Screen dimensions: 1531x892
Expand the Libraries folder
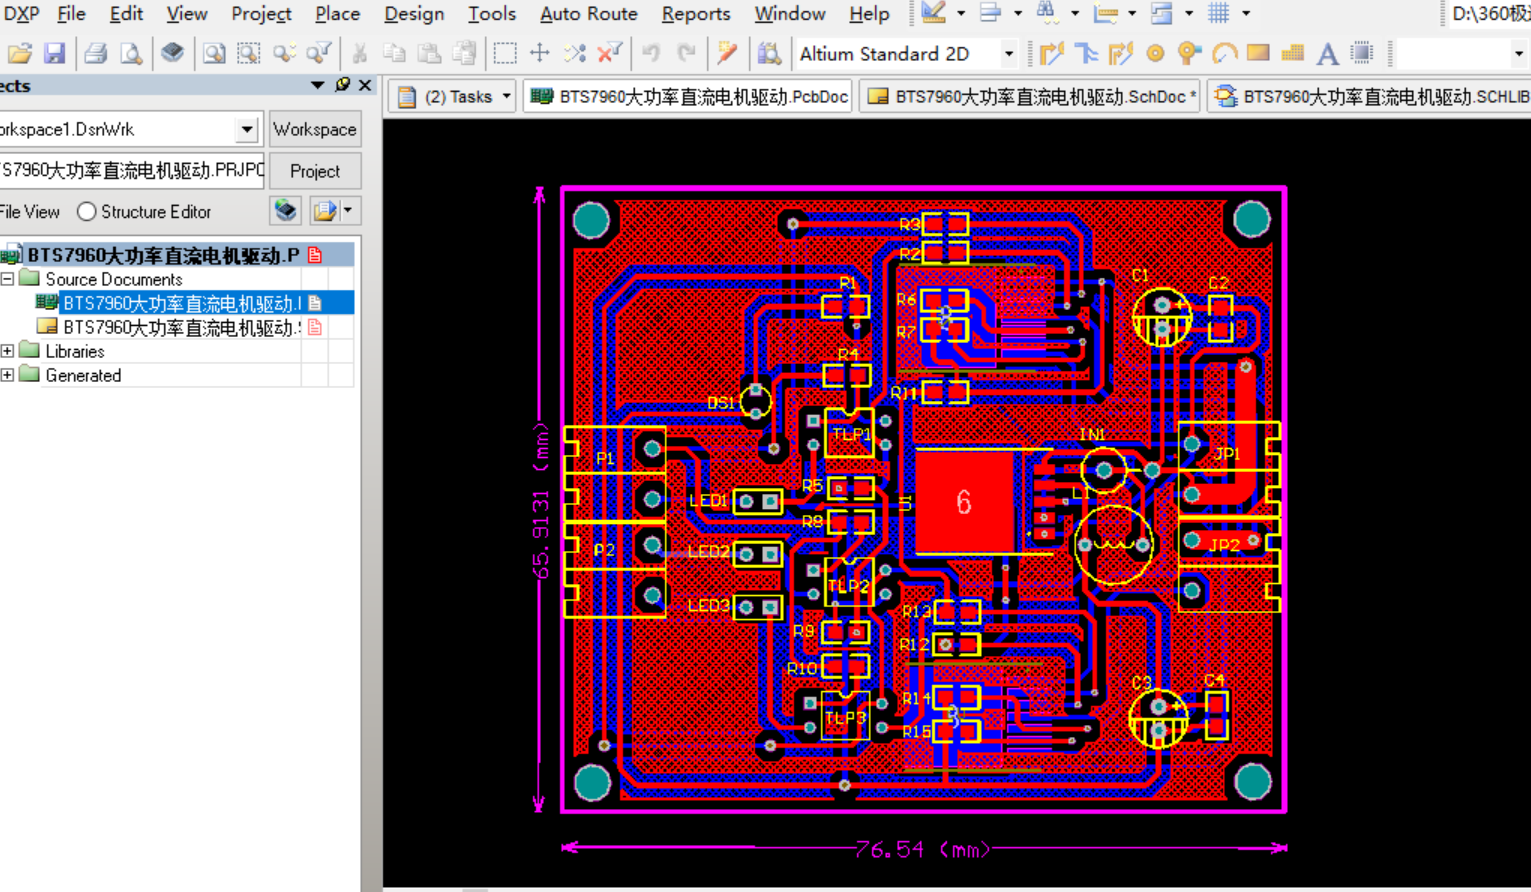pos(8,351)
